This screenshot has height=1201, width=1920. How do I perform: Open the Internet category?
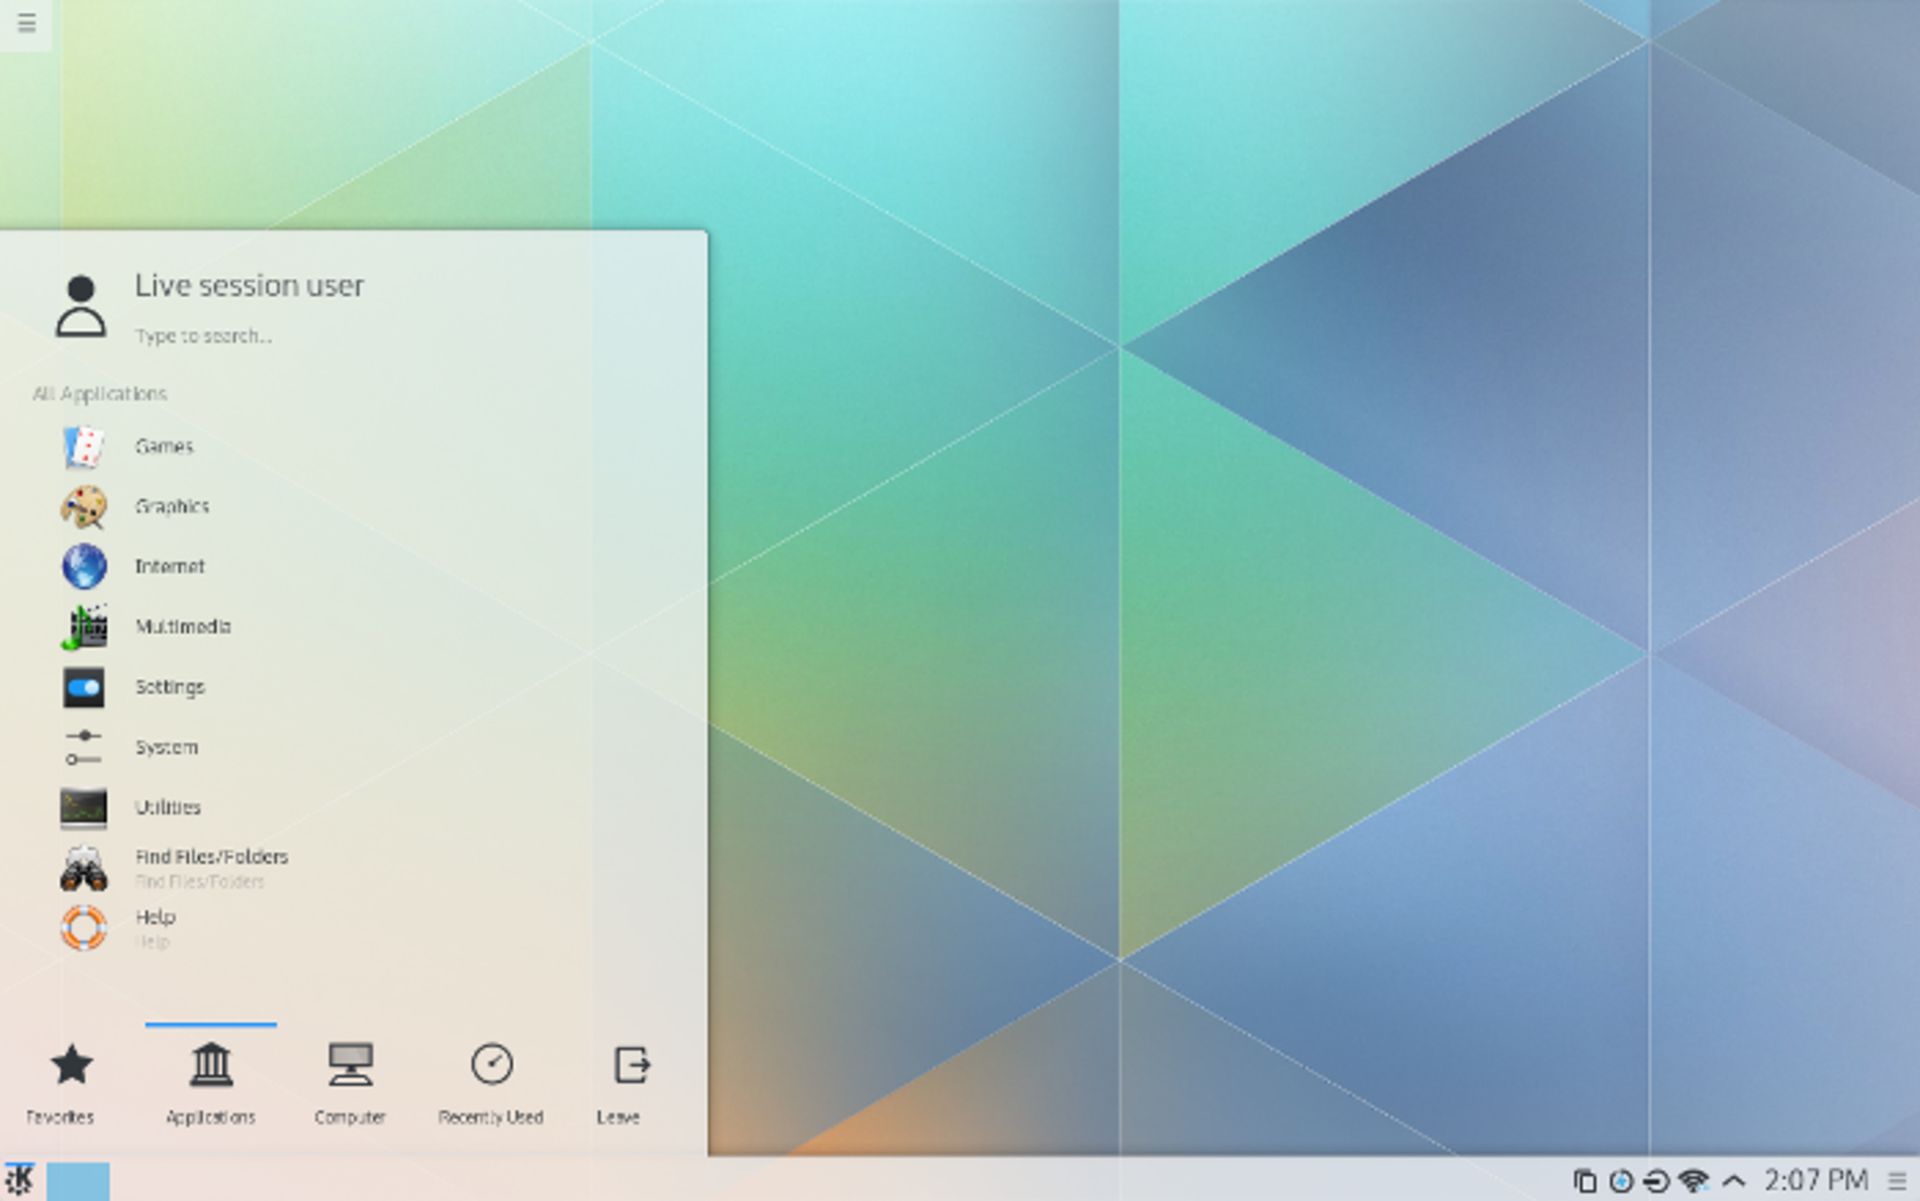170,567
